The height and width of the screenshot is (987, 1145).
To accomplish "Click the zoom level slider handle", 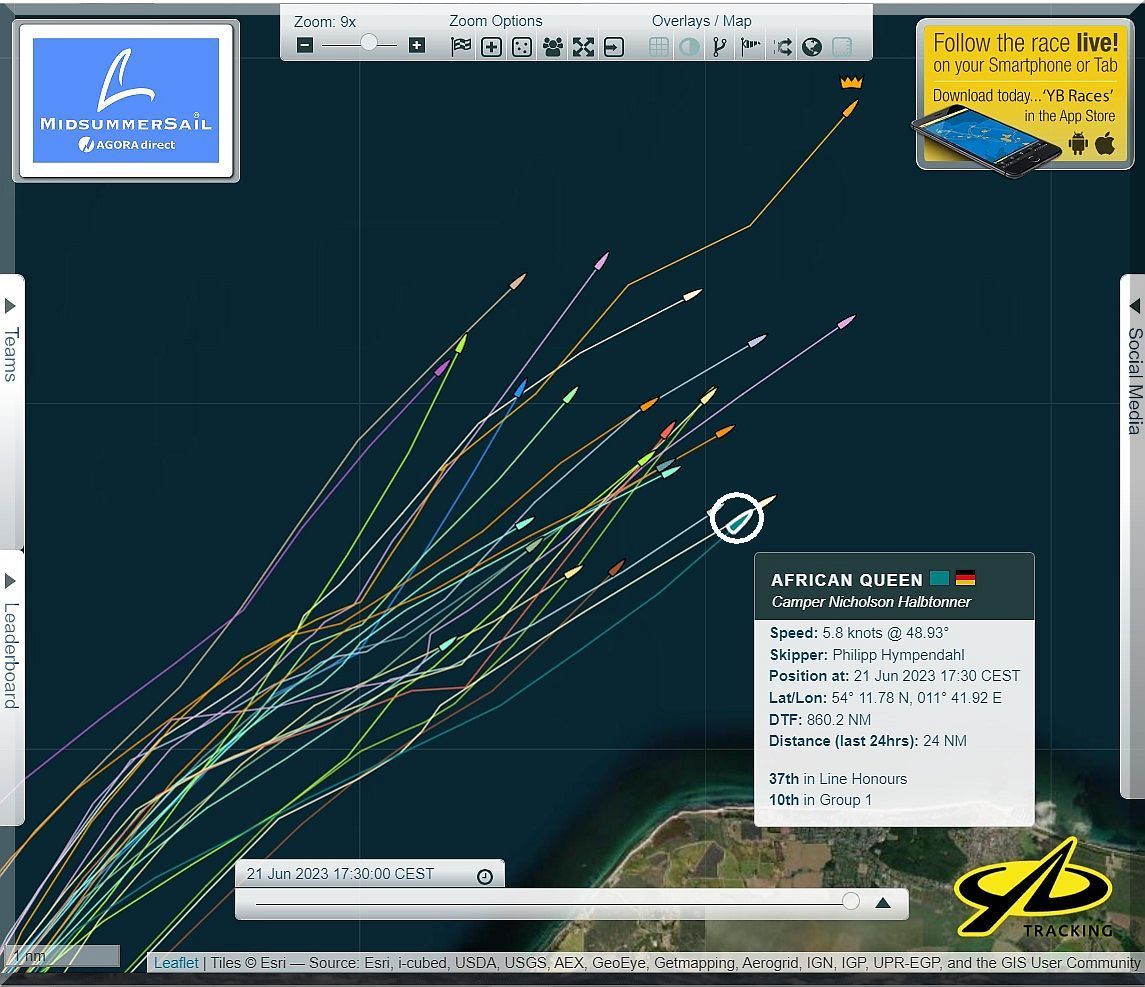I will pos(369,44).
